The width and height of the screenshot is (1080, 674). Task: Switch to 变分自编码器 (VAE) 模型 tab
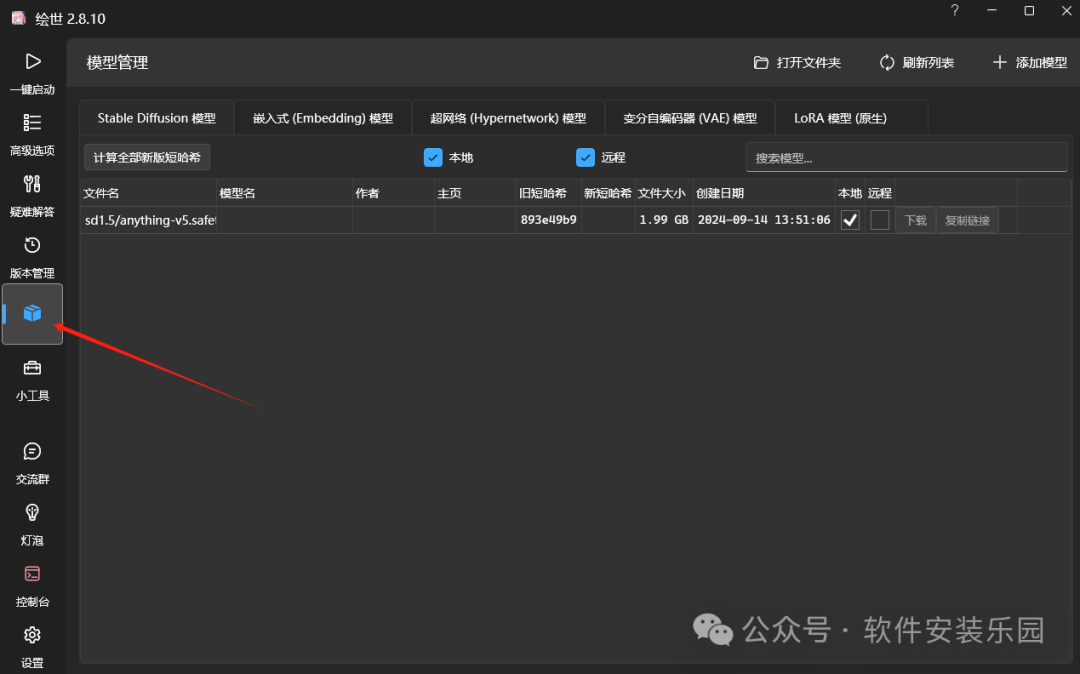(x=689, y=117)
